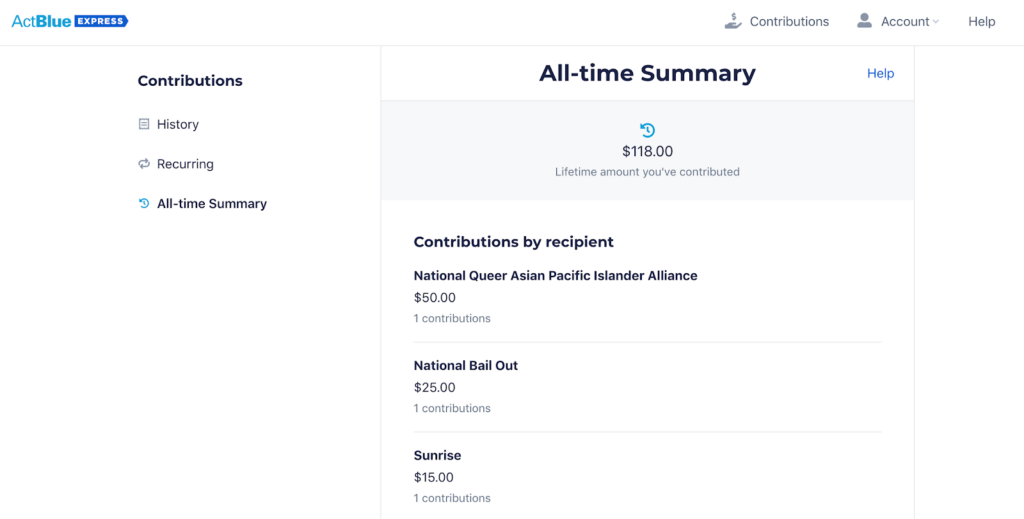
Task: Go to the History section
Action: 178,124
